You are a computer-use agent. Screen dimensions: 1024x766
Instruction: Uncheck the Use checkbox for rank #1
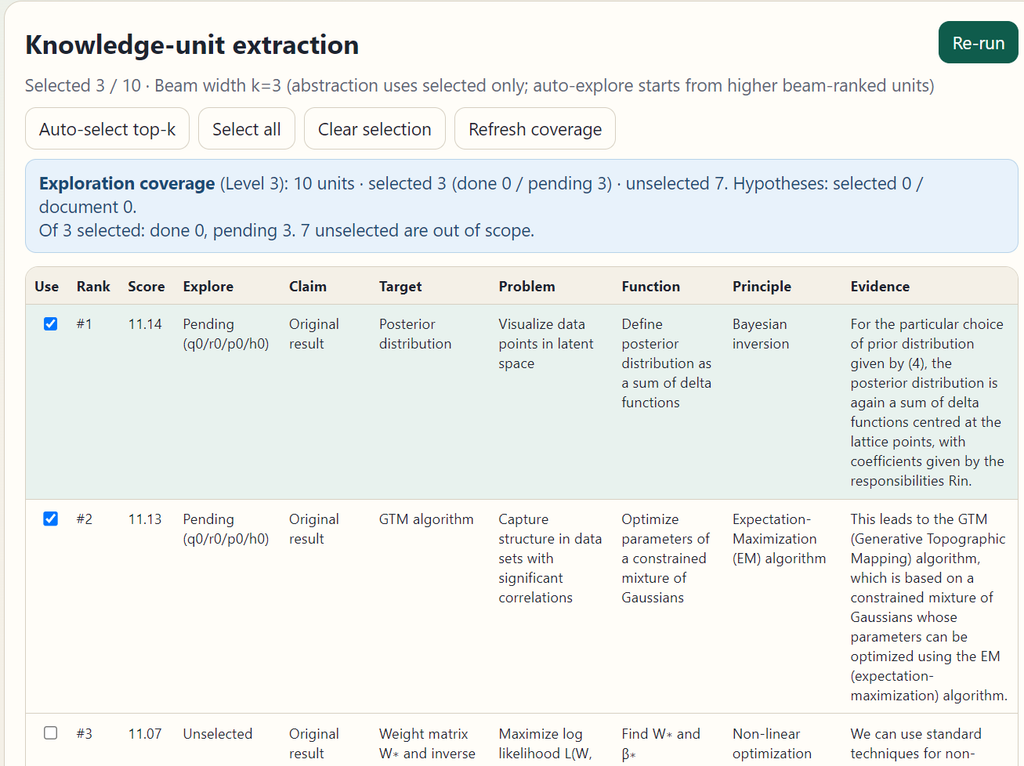click(x=50, y=324)
